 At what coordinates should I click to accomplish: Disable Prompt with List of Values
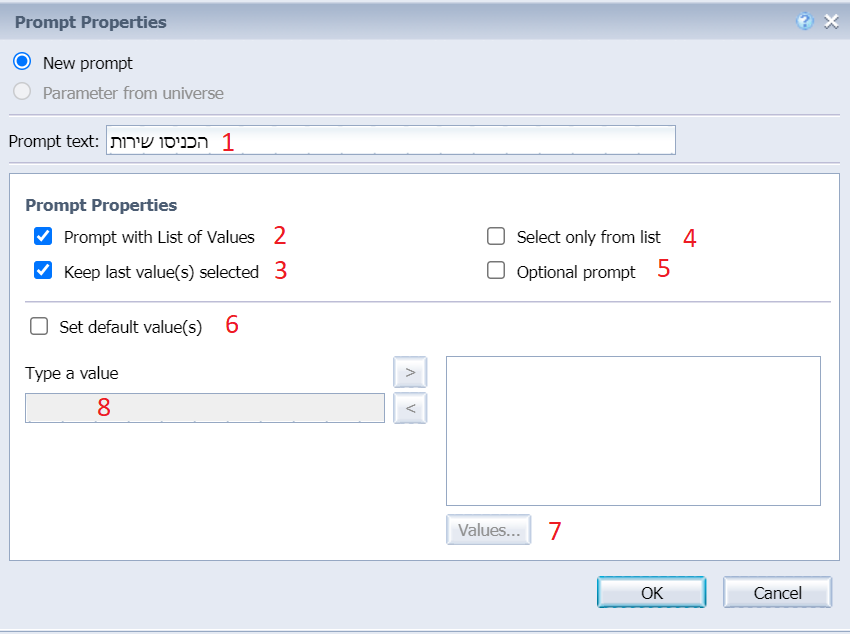point(43,237)
